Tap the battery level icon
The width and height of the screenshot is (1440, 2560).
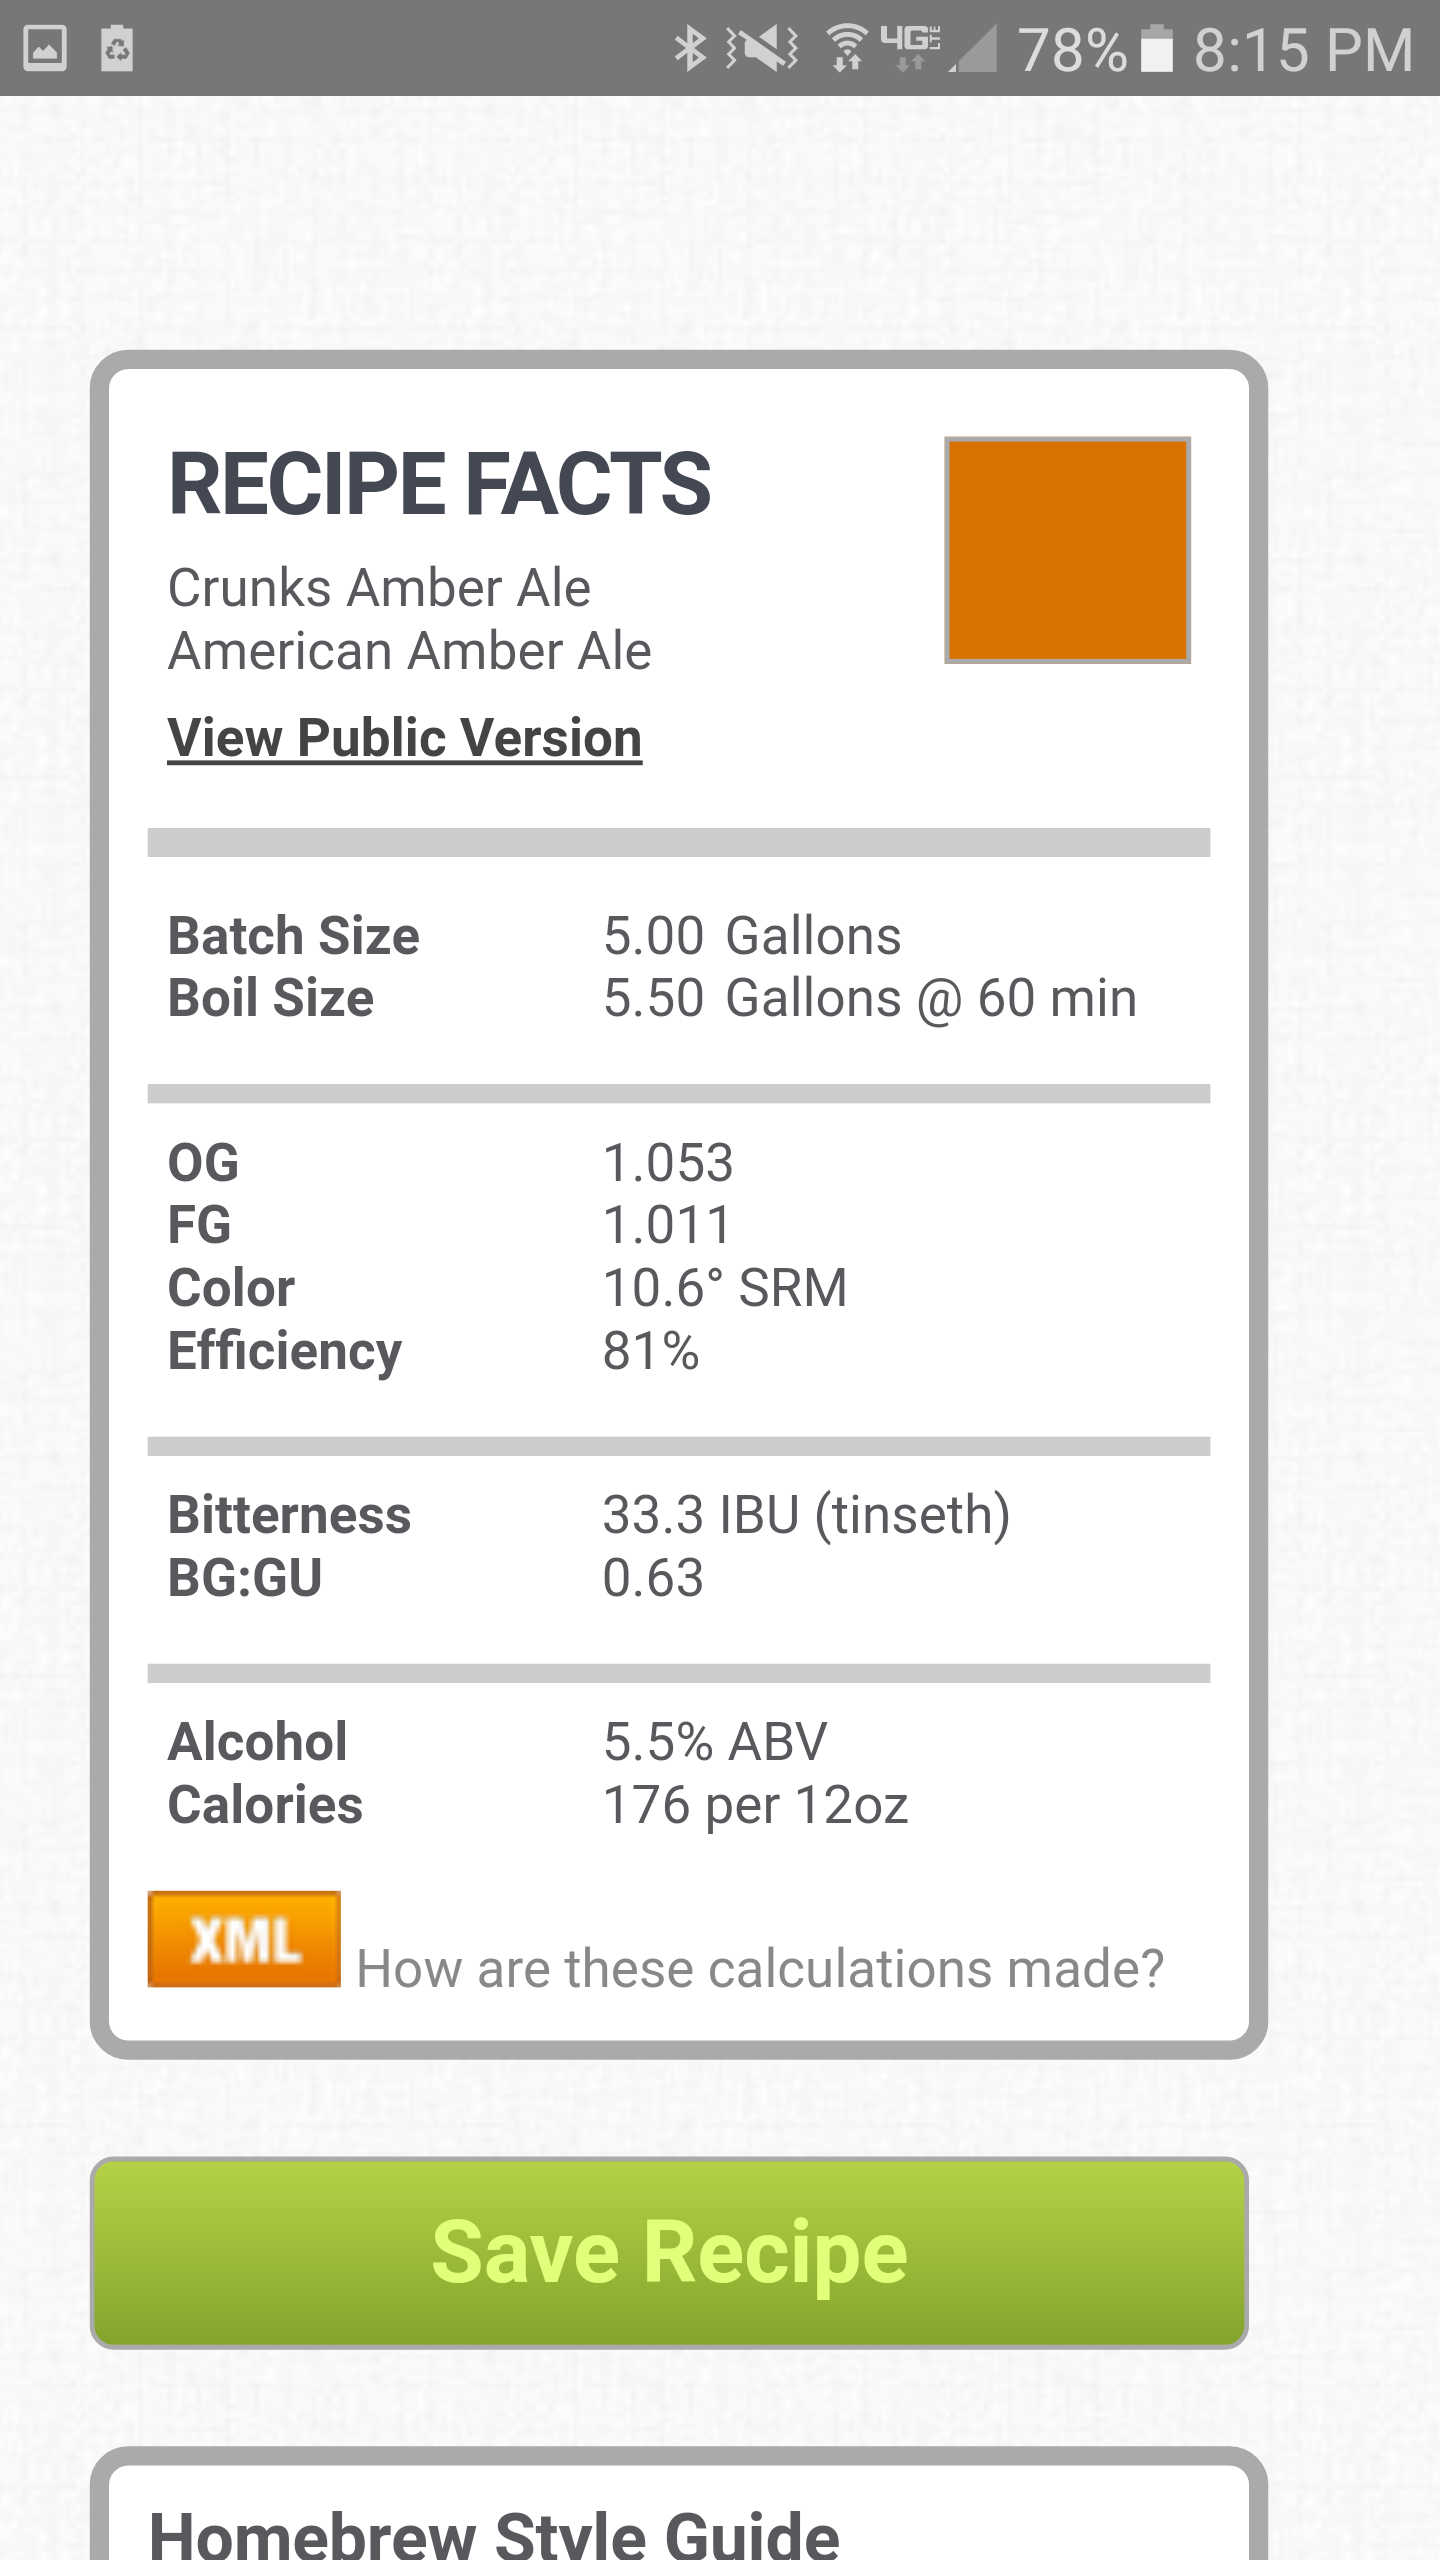tap(1157, 48)
